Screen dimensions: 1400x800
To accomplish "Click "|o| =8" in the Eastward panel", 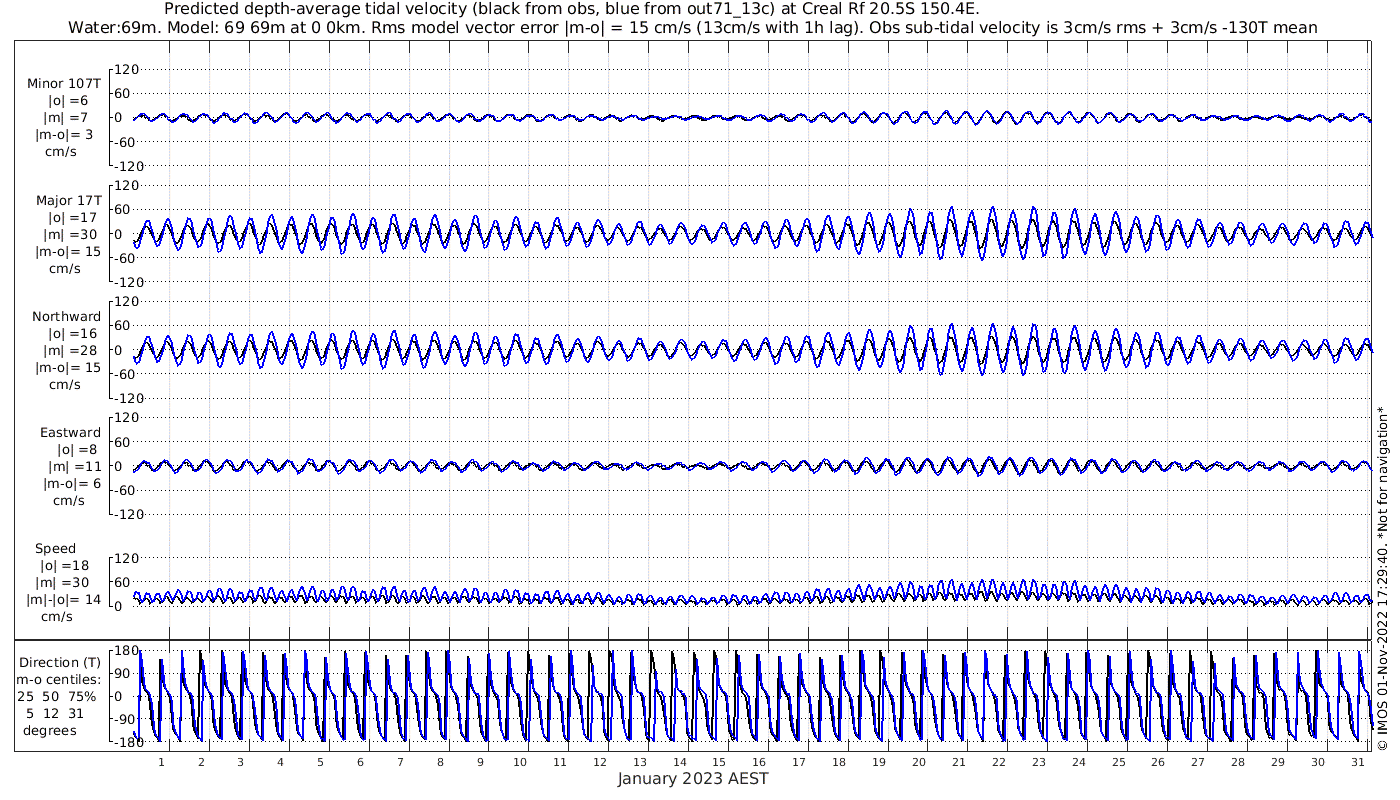I will click(76, 450).
